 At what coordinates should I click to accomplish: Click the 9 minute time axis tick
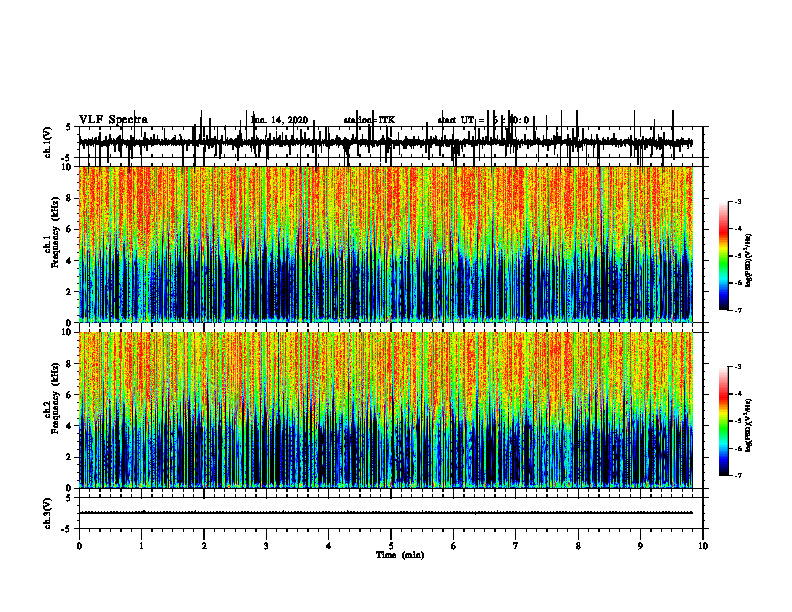click(x=640, y=546)
